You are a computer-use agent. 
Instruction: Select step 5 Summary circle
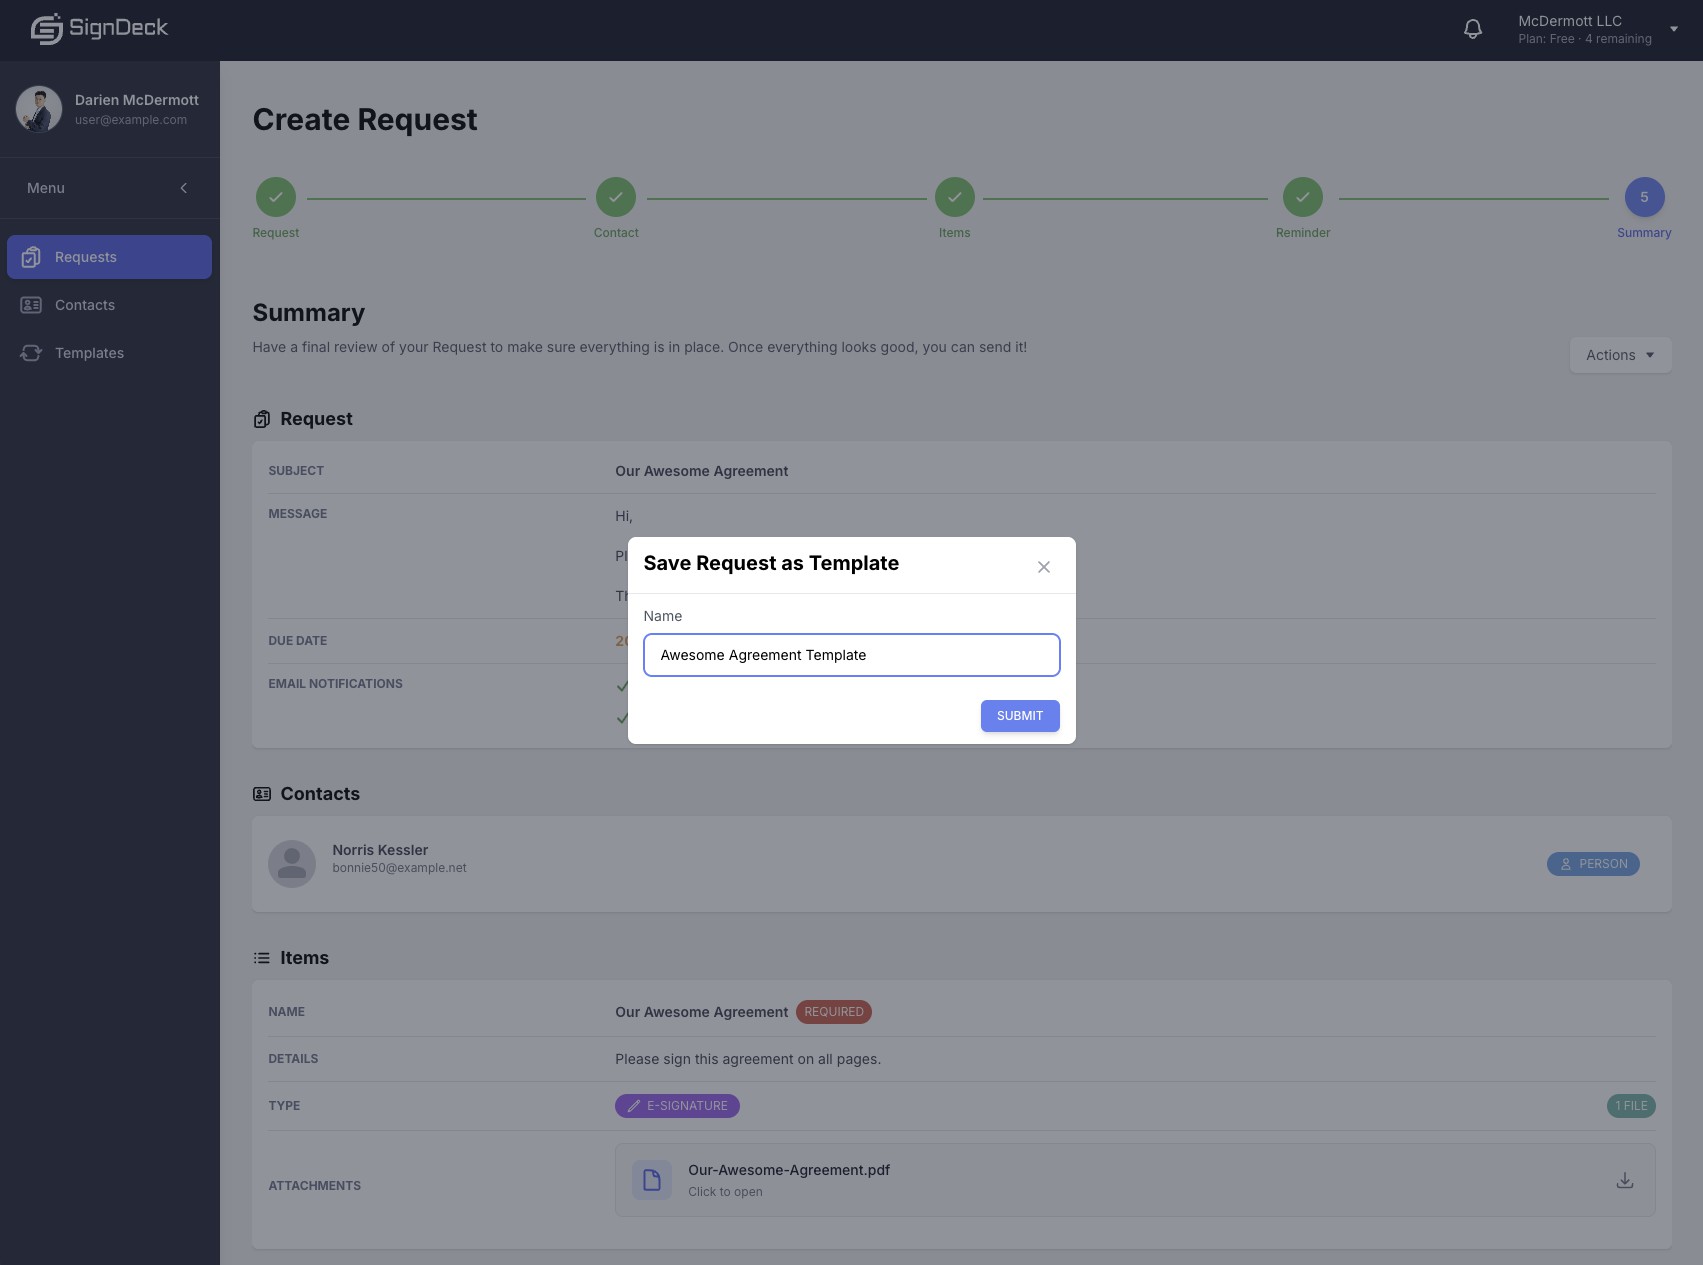[x=1644, y=197]
